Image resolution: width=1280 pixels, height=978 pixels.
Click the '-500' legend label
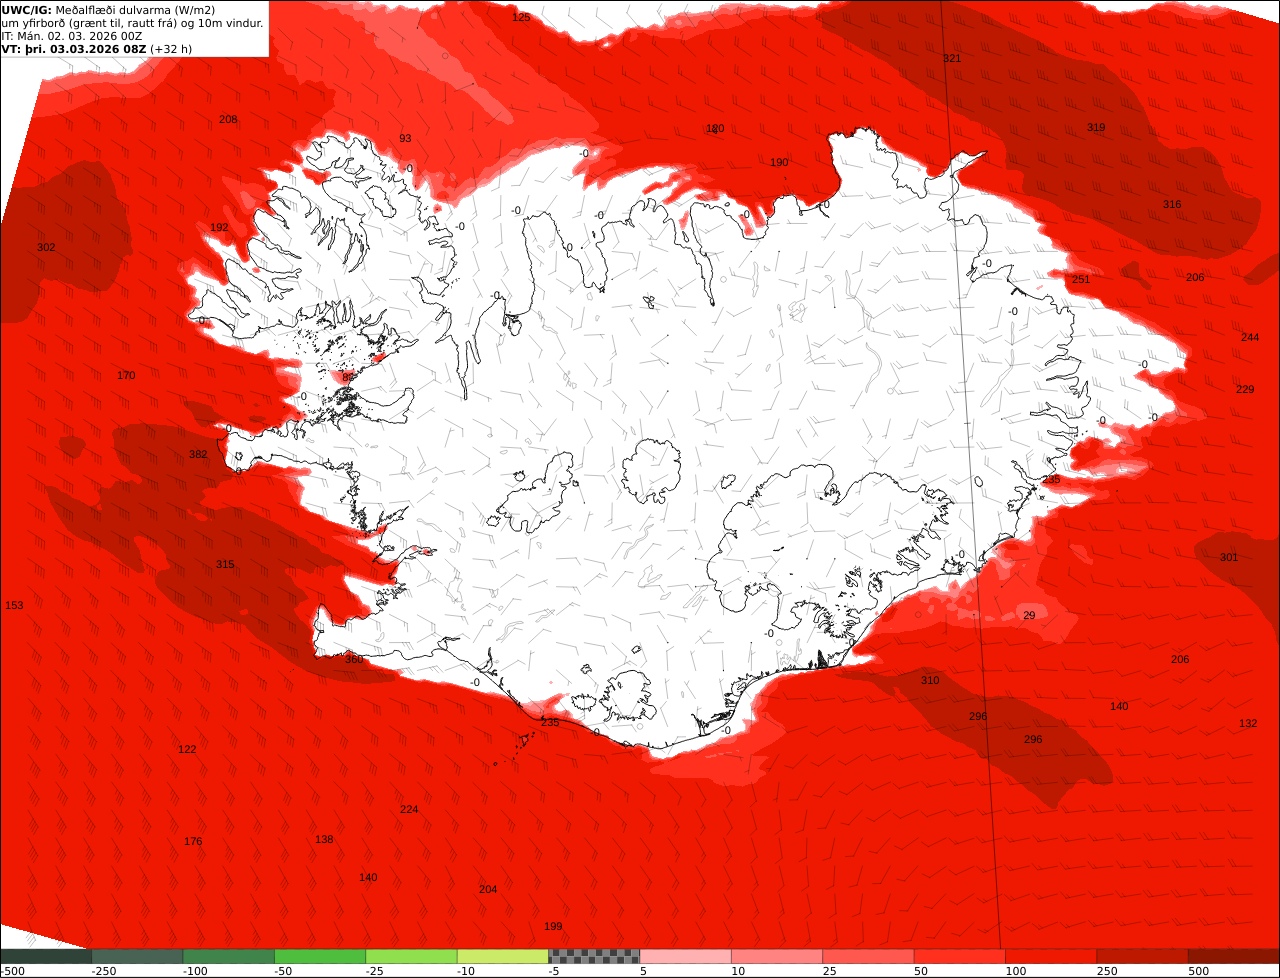tap(12, 971)
